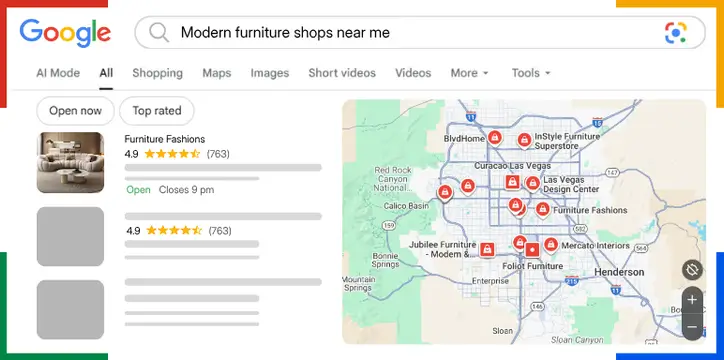This screenshot has height=360, width=724.
Task: Click the Las Vegas Design Center label
Action: click(571, 185)
